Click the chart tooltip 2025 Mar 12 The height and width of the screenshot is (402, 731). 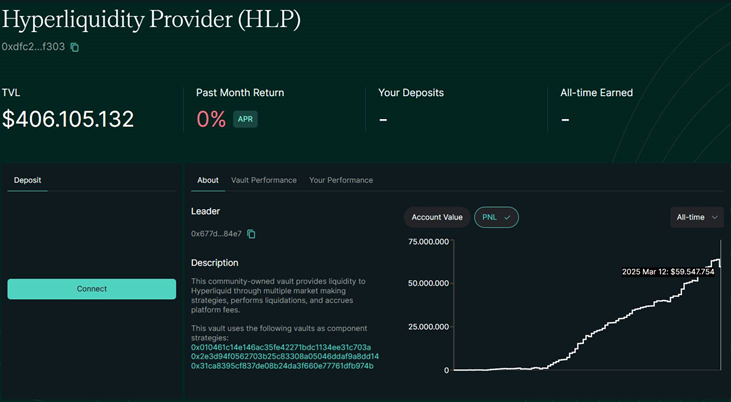(668, 272)
